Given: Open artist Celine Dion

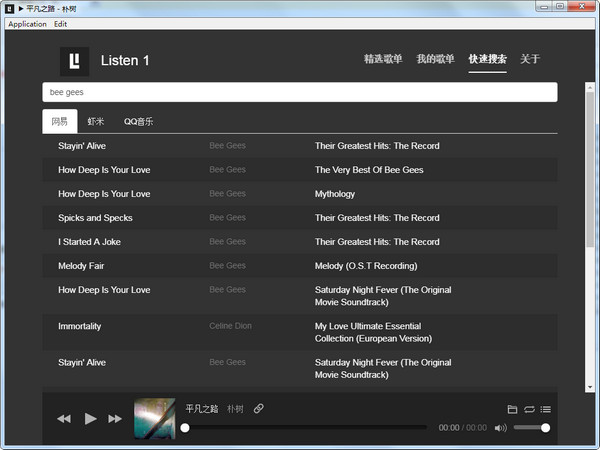Looking at the screenshot, I should 230,326.
